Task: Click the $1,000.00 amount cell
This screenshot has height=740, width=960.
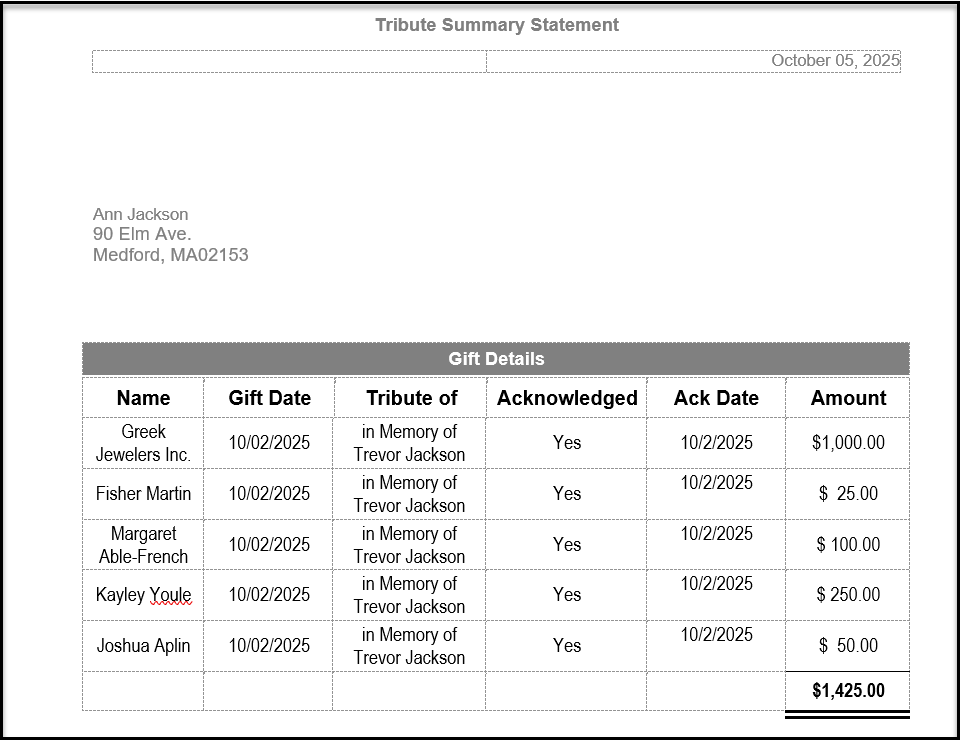Action: 848,443
